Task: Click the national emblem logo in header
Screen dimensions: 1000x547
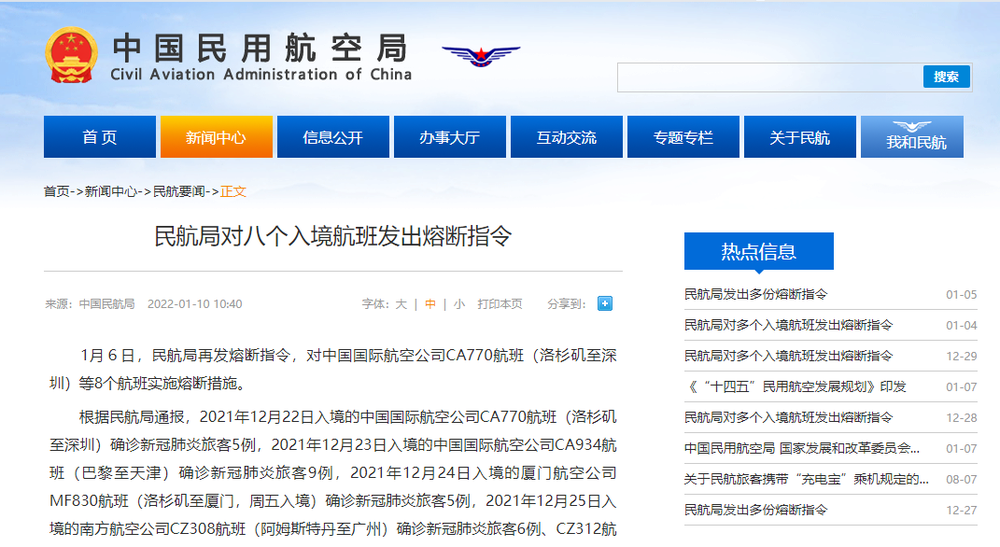Action: point(72,56)
